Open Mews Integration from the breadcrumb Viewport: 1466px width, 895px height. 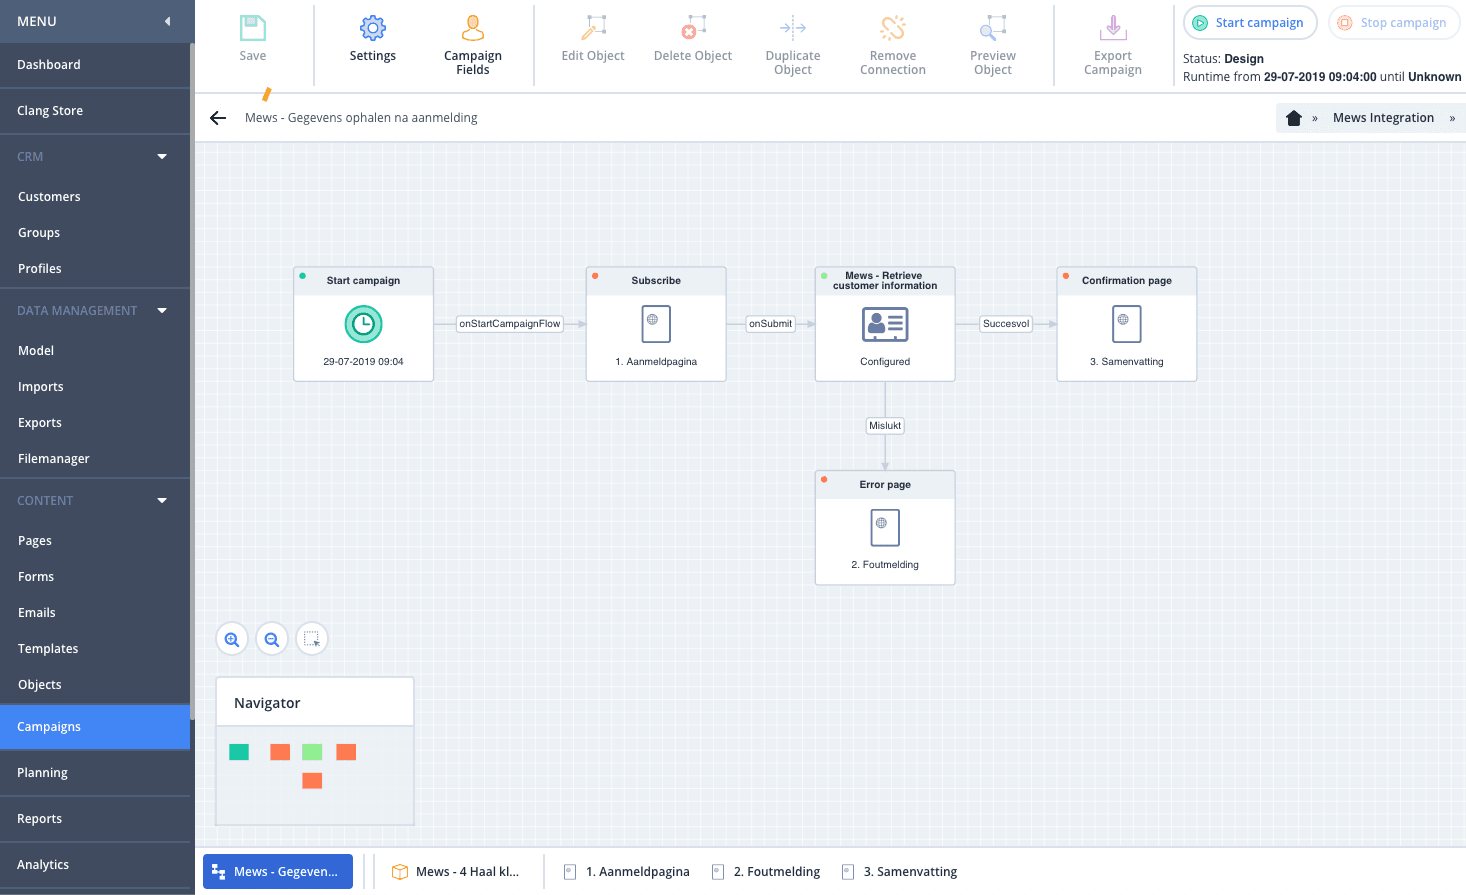point(1383,117)
